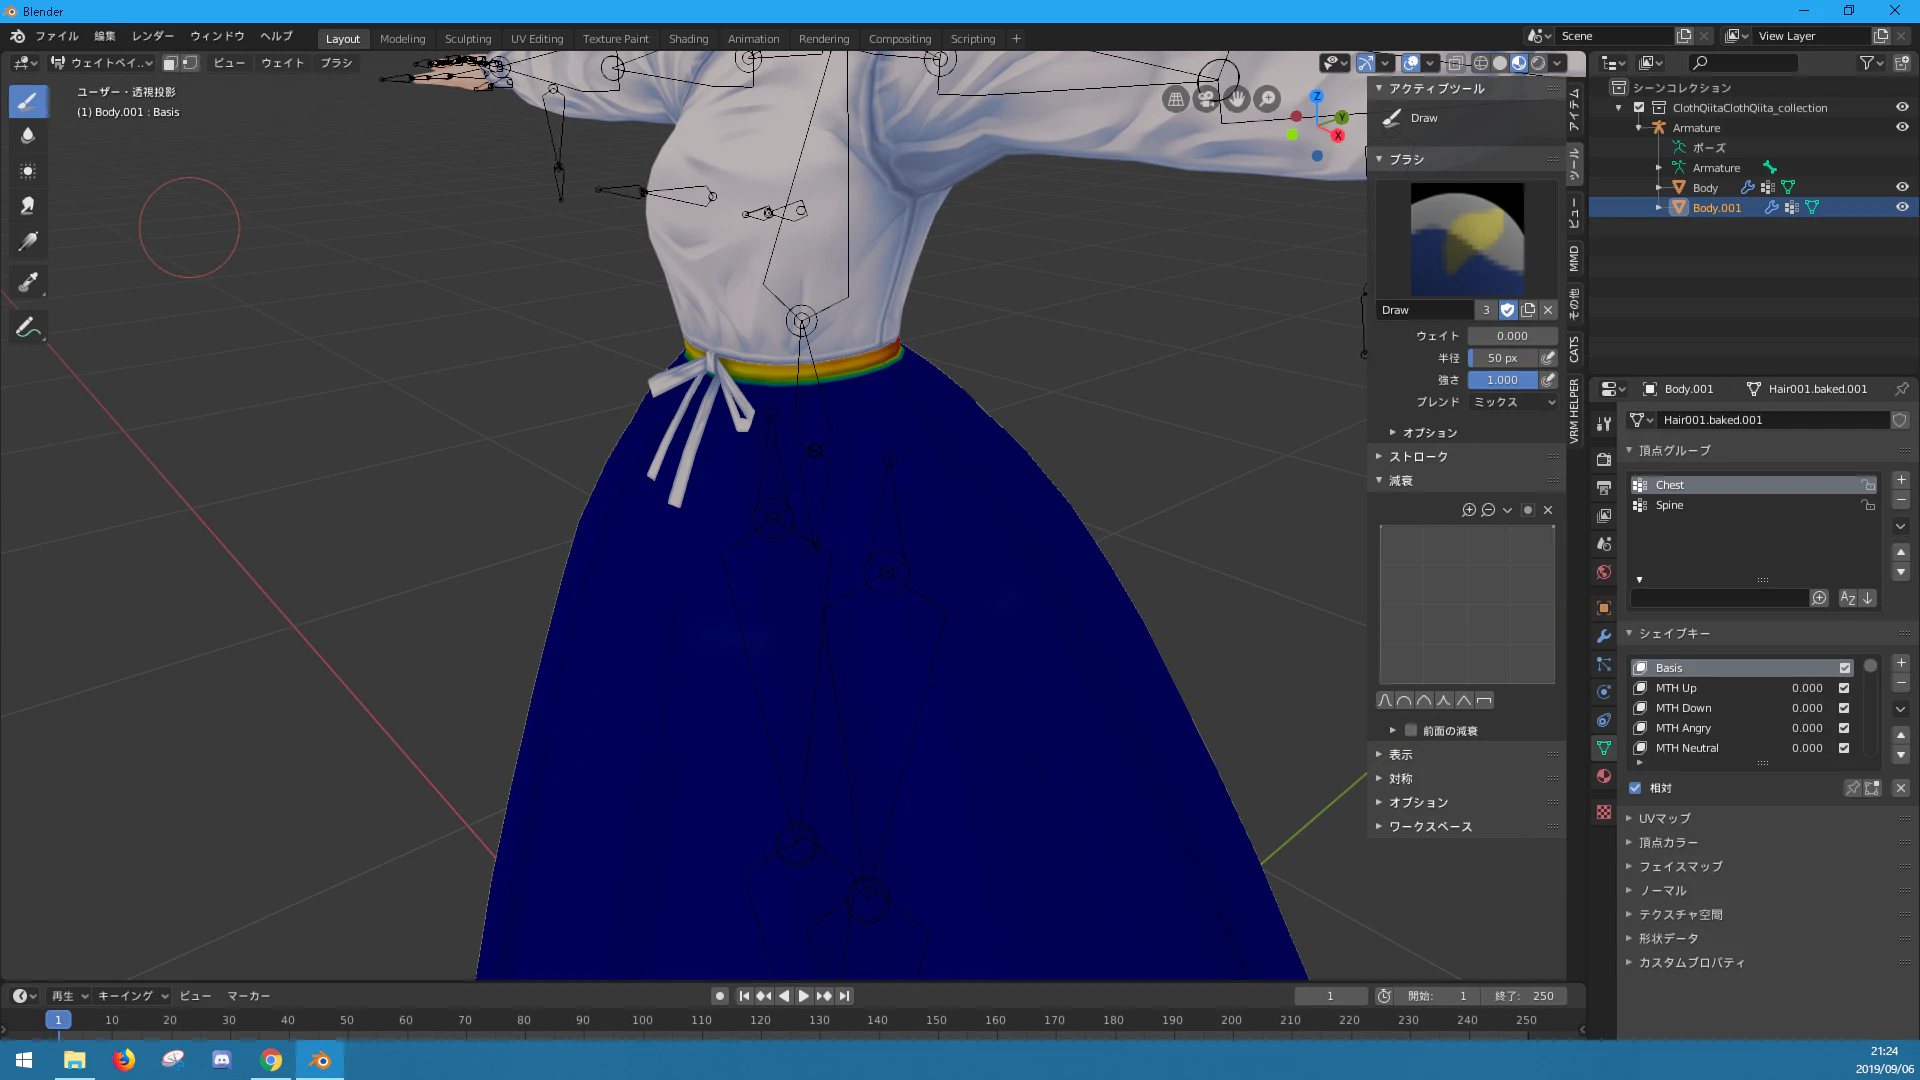This screenshot has width=1920, height=1080.
Task: Click the zoom view magnifier gizmo
Action: point(1268,99)
